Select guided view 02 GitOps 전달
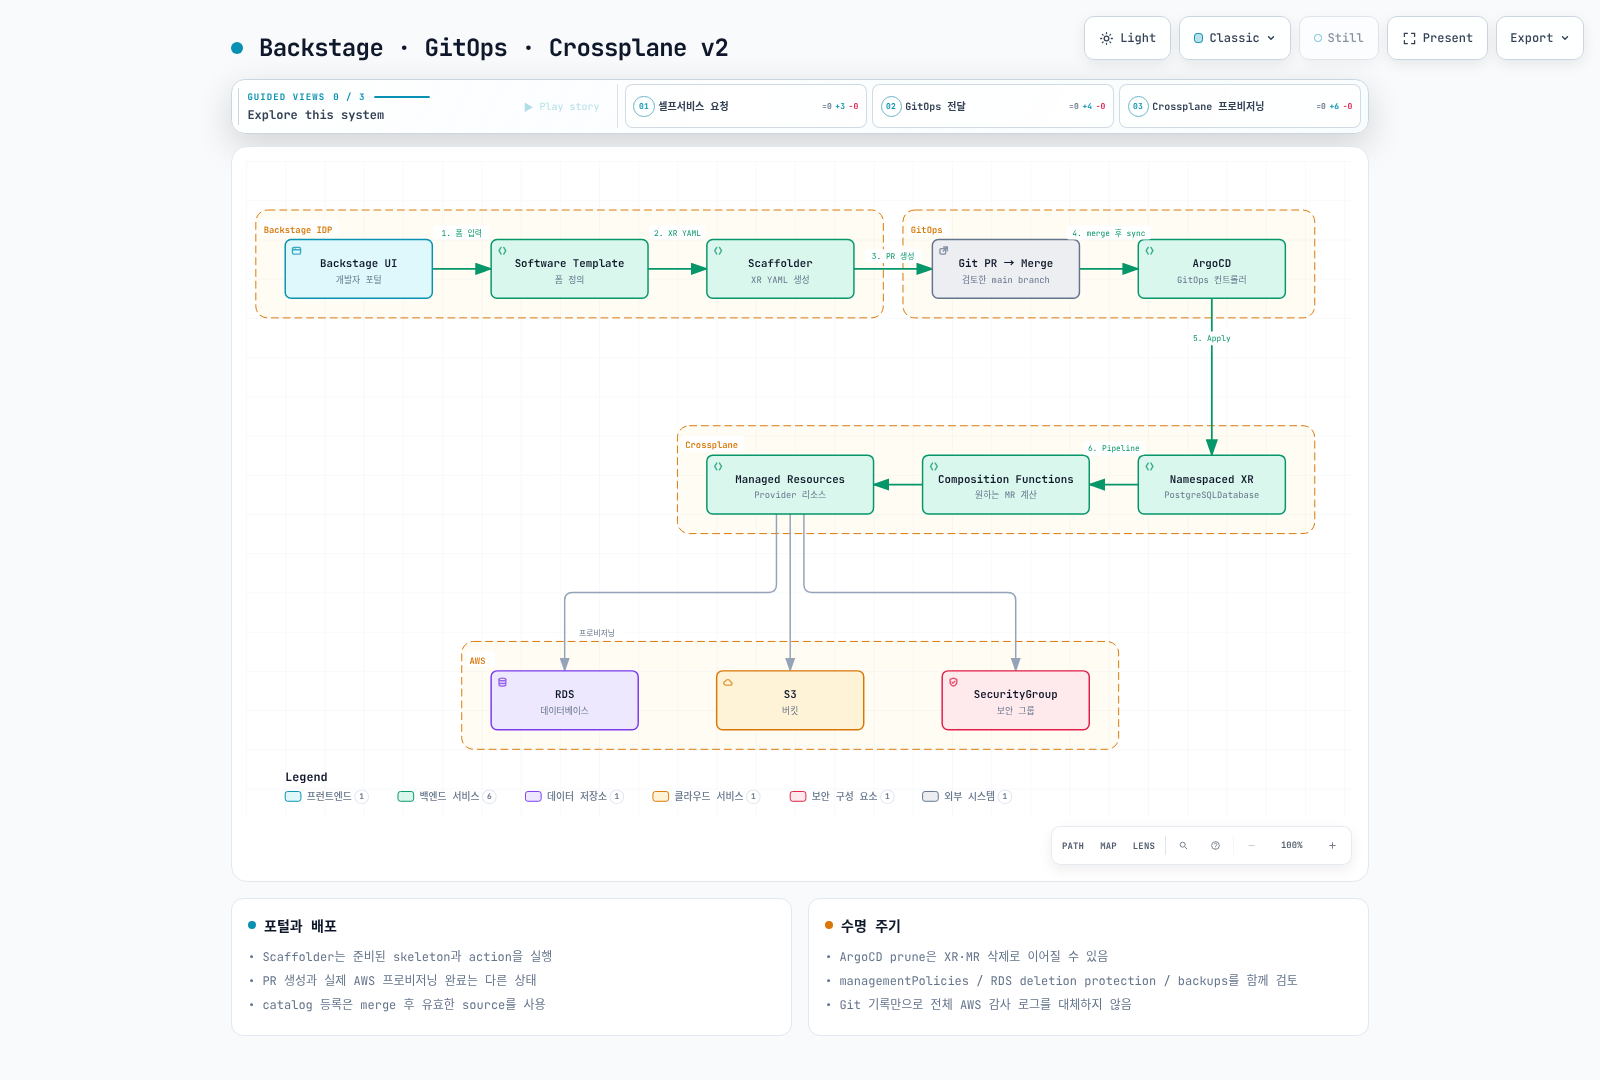This screenshot has width=1600, height=1080. [x=993, y=106]
